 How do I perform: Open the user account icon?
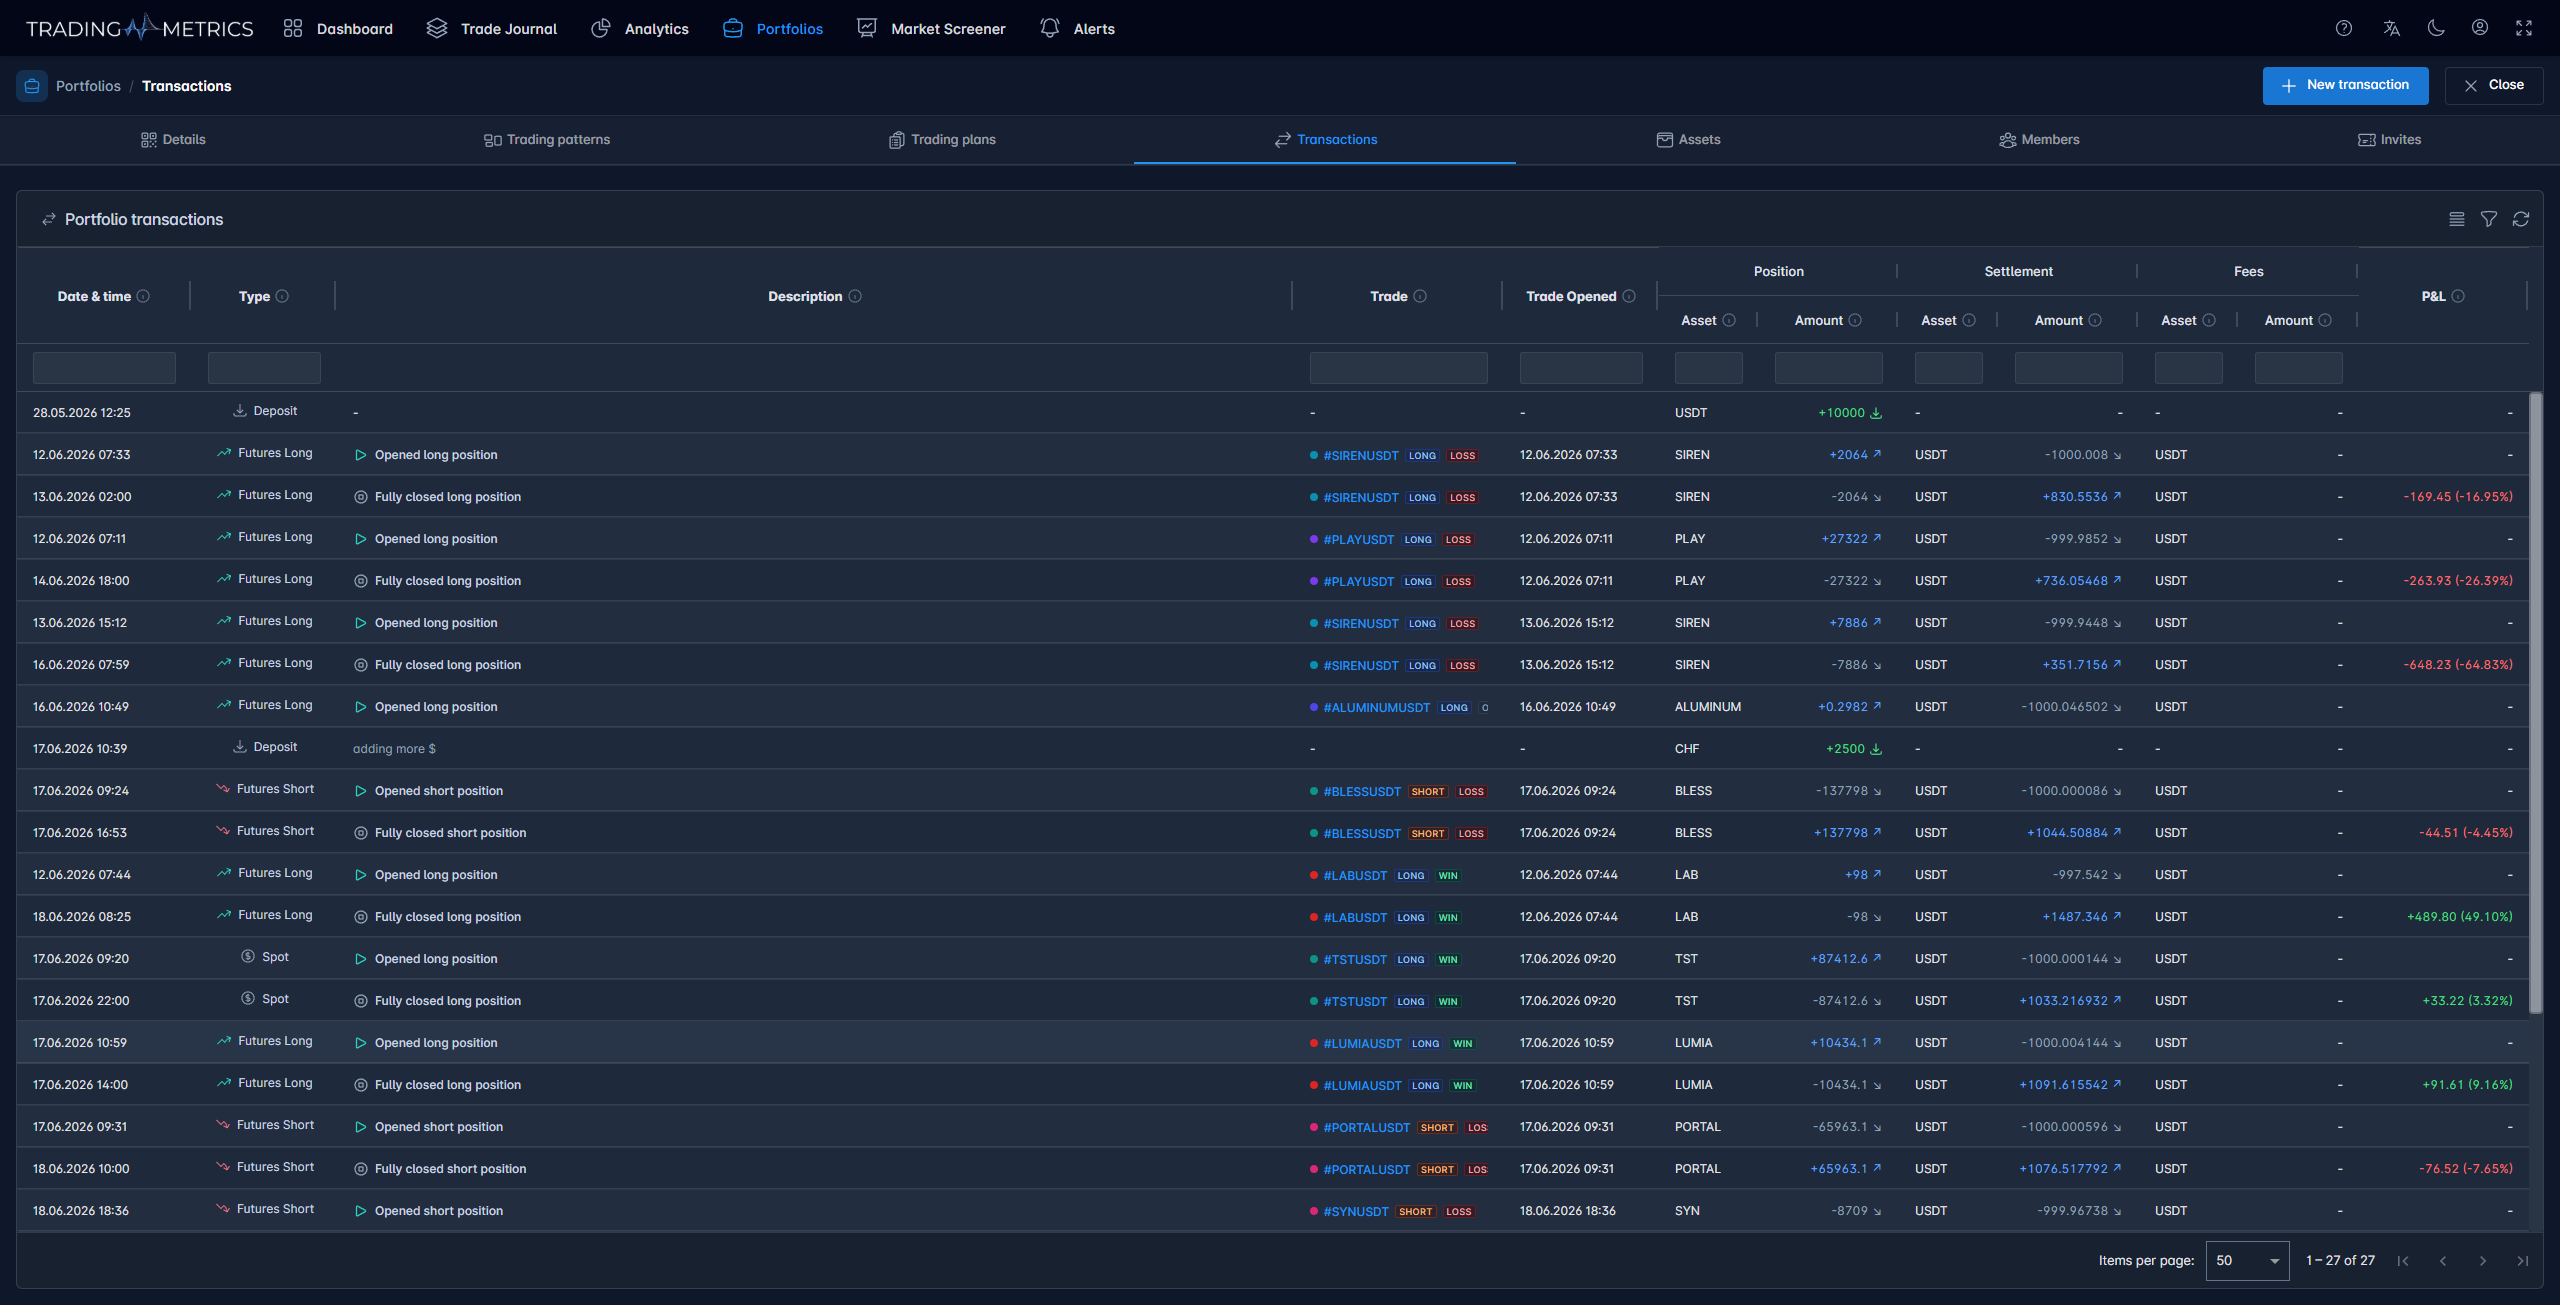tap(2480, 28)
